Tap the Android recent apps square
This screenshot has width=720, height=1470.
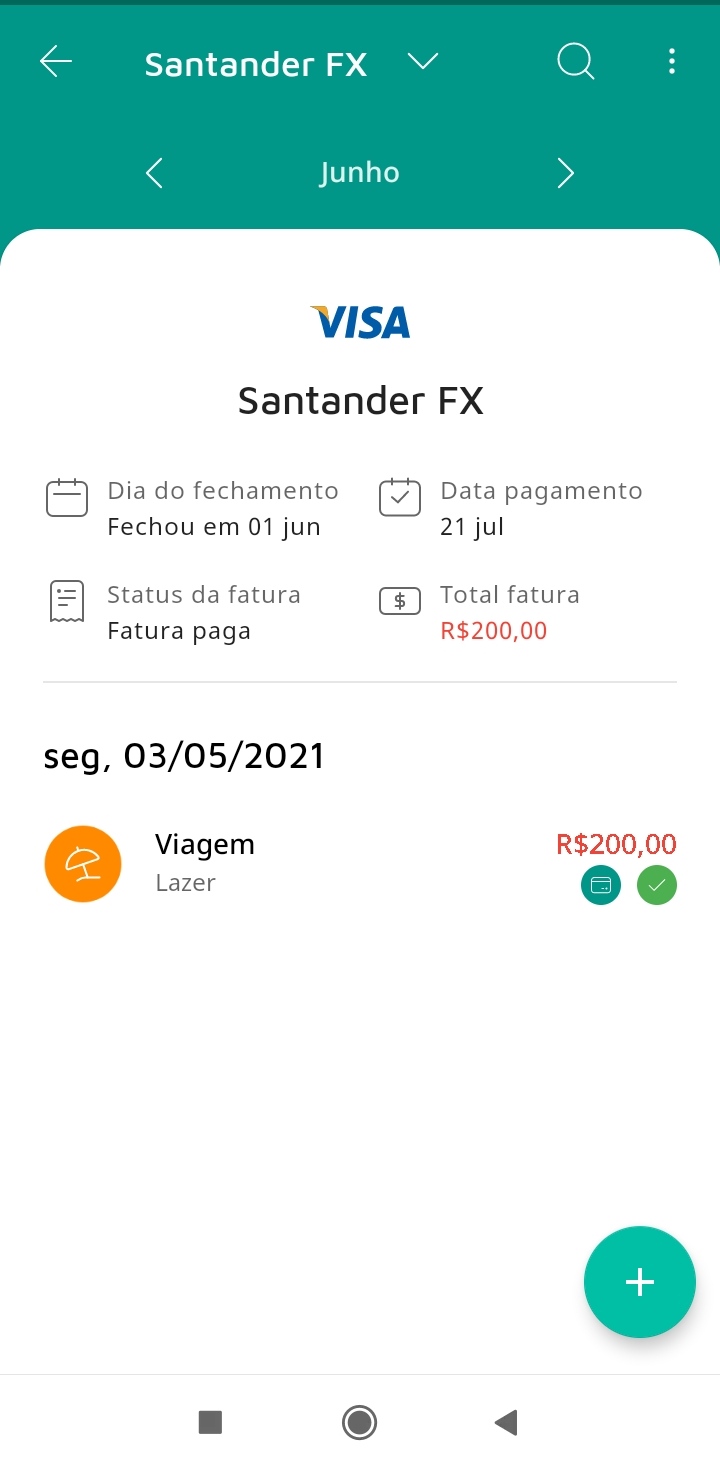(210, 1422)
